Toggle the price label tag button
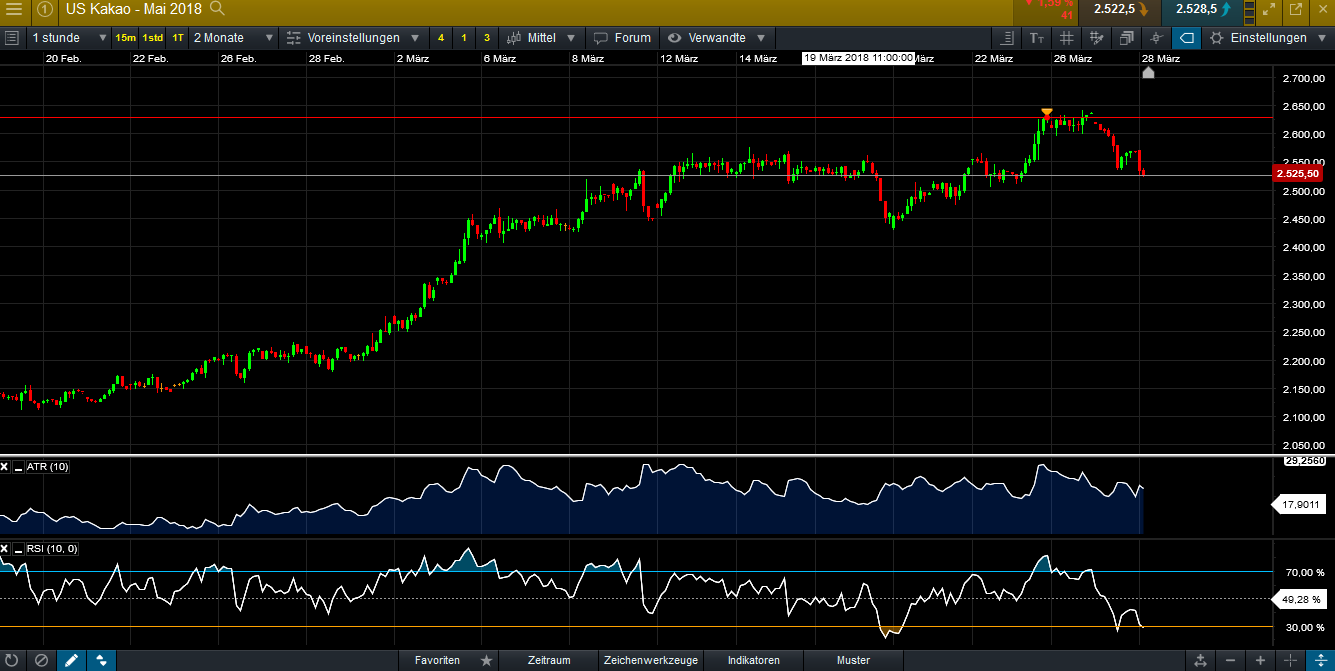The image size is (1335, 671). pos(1186,38)
